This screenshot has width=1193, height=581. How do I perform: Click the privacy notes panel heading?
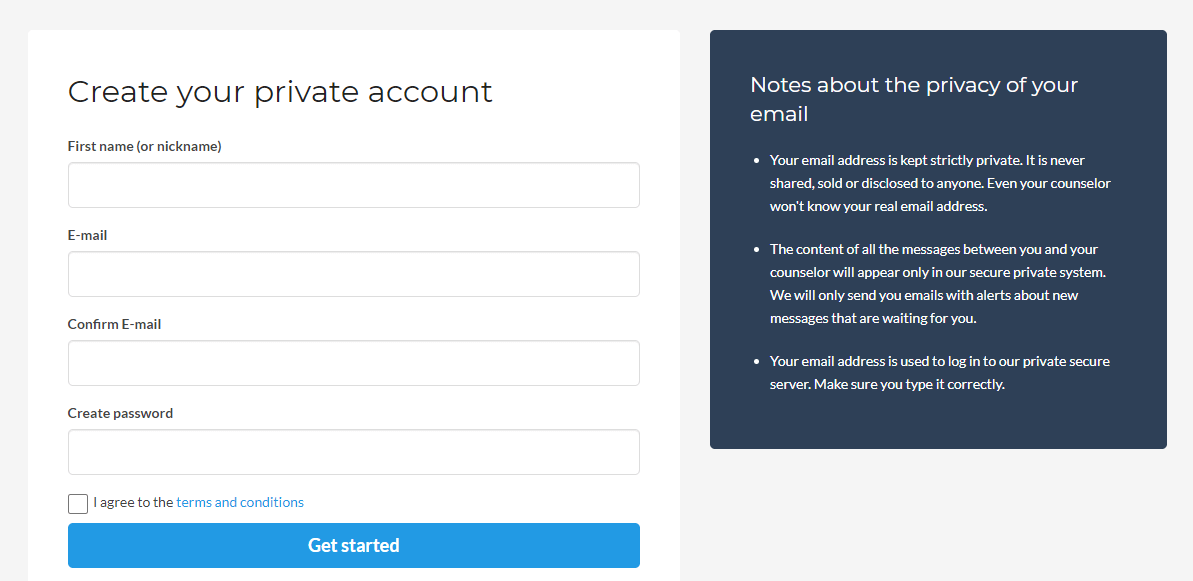[913, 99]
